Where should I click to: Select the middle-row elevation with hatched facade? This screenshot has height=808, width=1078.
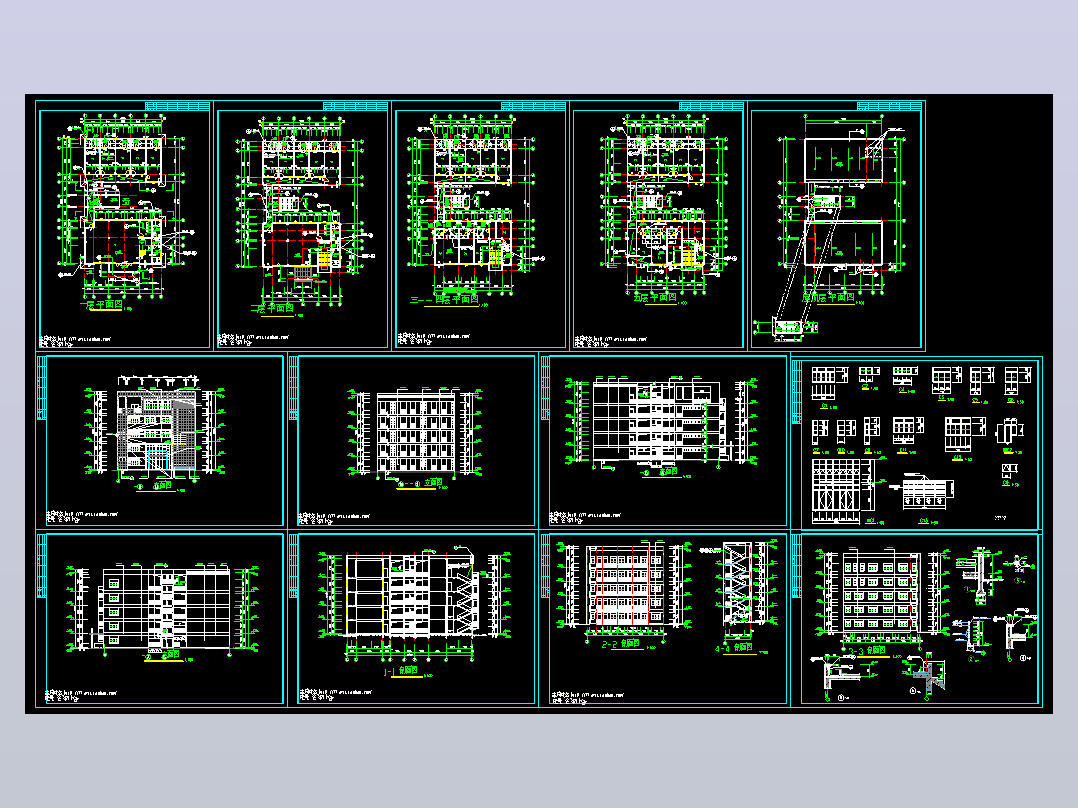(155, 426)
